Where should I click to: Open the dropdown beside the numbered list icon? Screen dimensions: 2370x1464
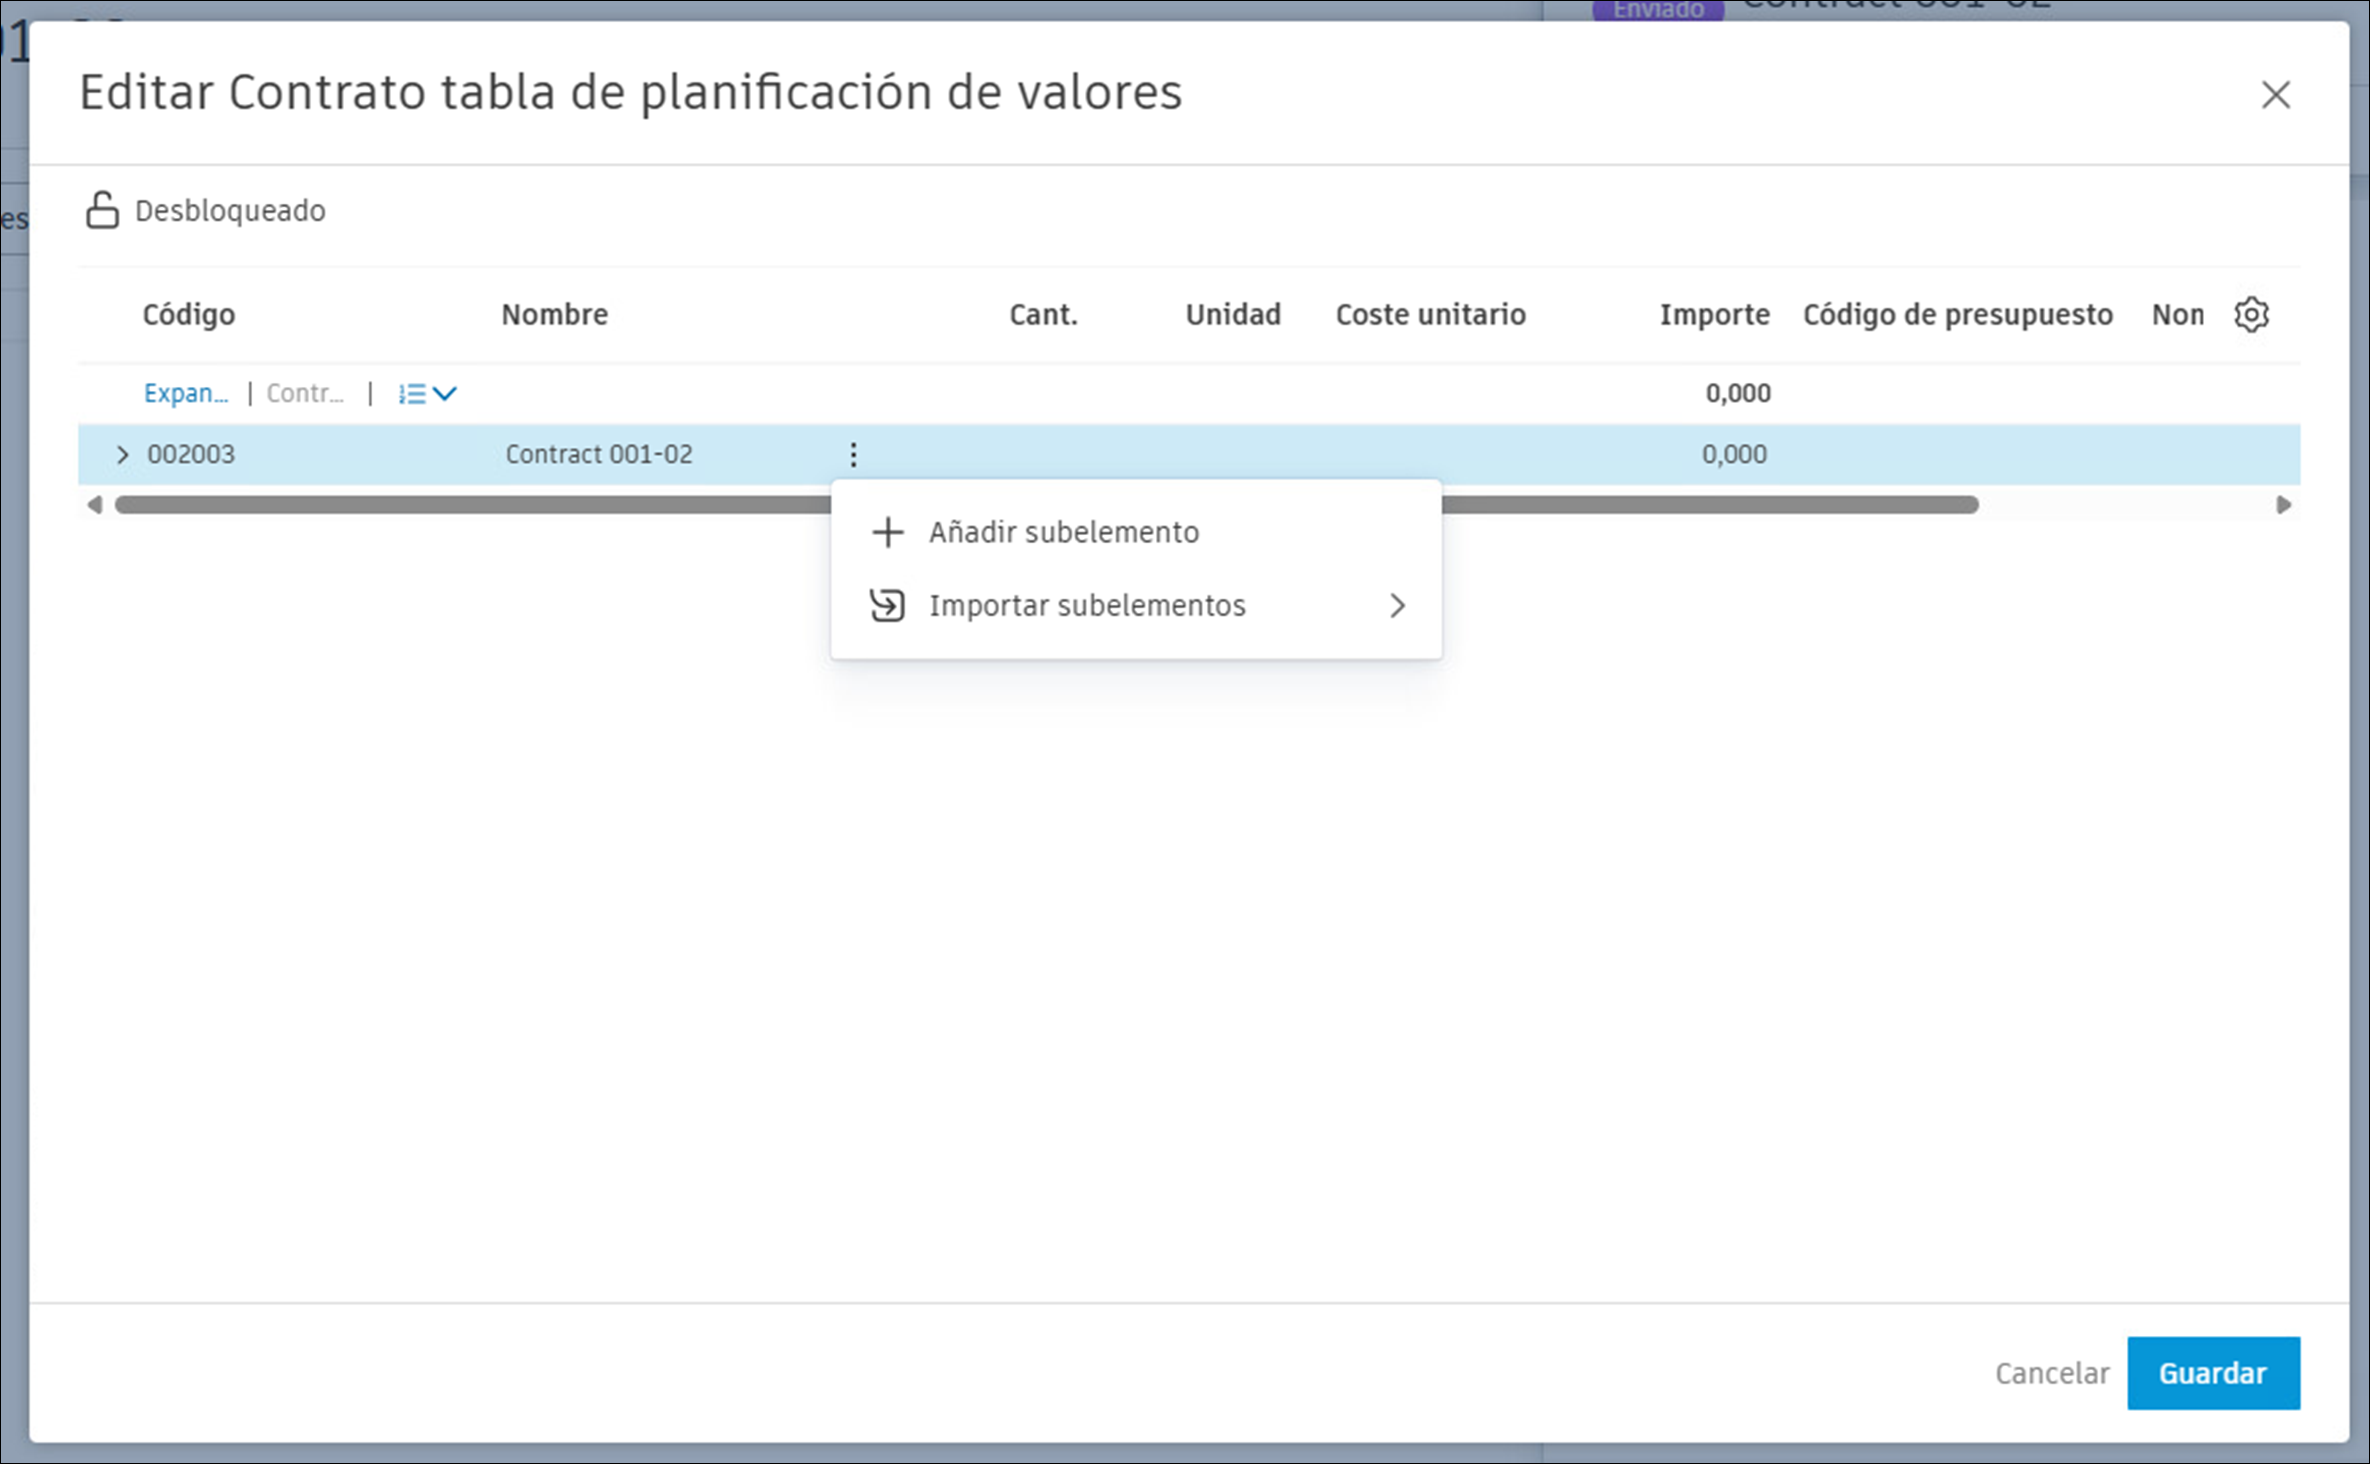446,393
